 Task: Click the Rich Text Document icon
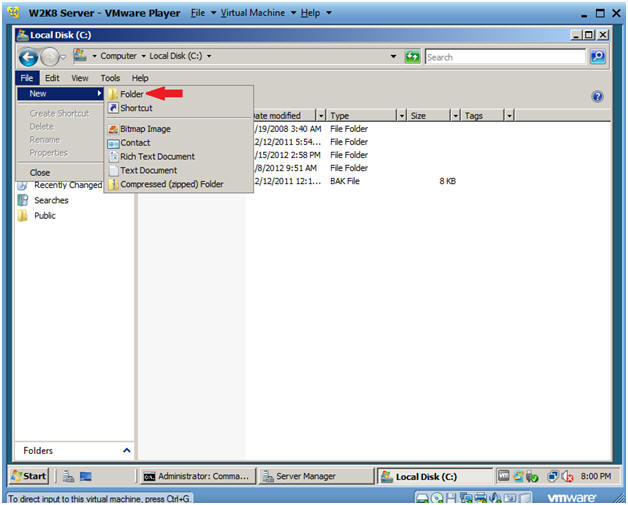[x=113, y=157]
